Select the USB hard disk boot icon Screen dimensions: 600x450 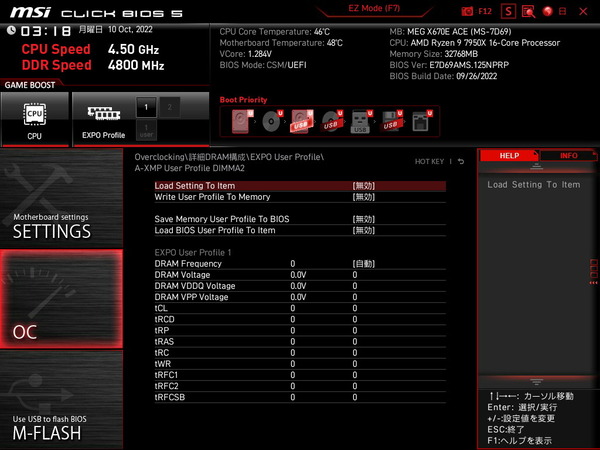click(x=302, y=121)
